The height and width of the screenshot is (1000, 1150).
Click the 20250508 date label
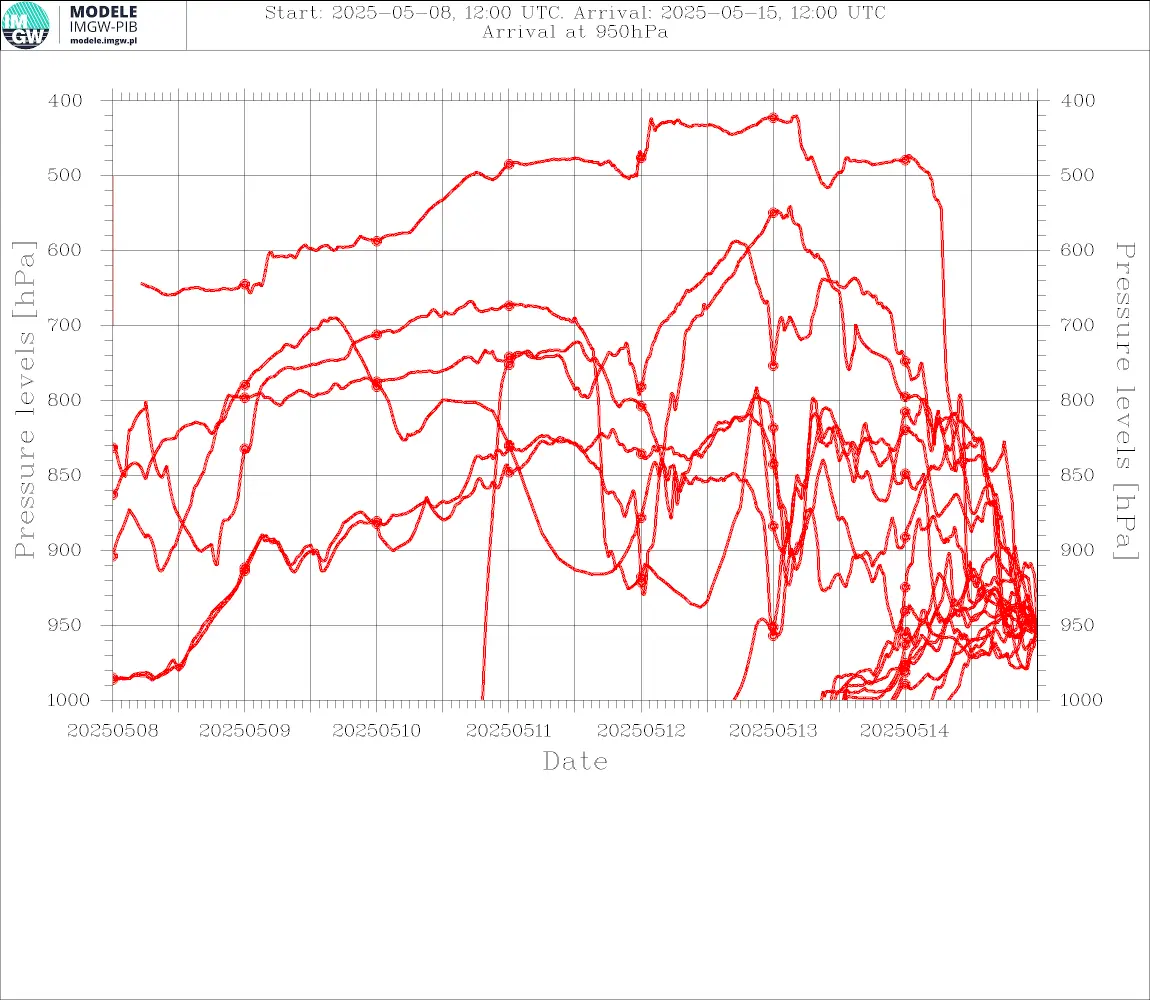[x=112, y=731]
